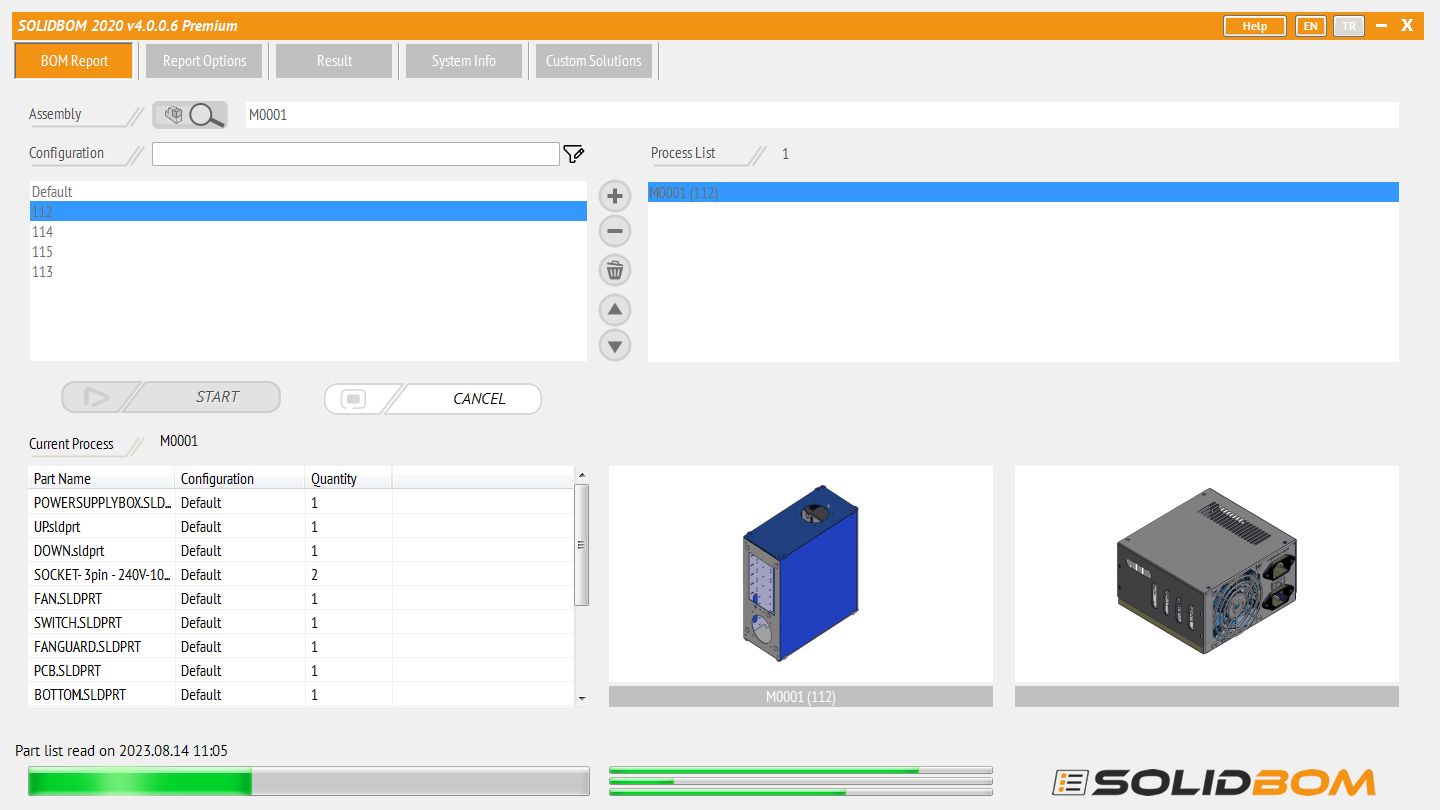
Task: Click the Configuration filter input field
Action: click(355, 154)
